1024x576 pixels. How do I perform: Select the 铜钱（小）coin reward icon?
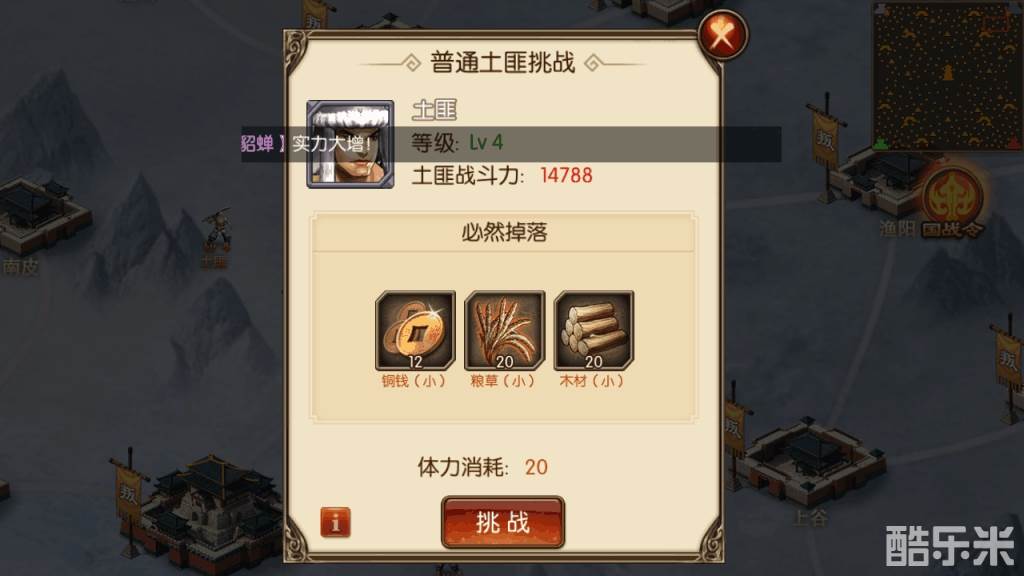point(415,330)
